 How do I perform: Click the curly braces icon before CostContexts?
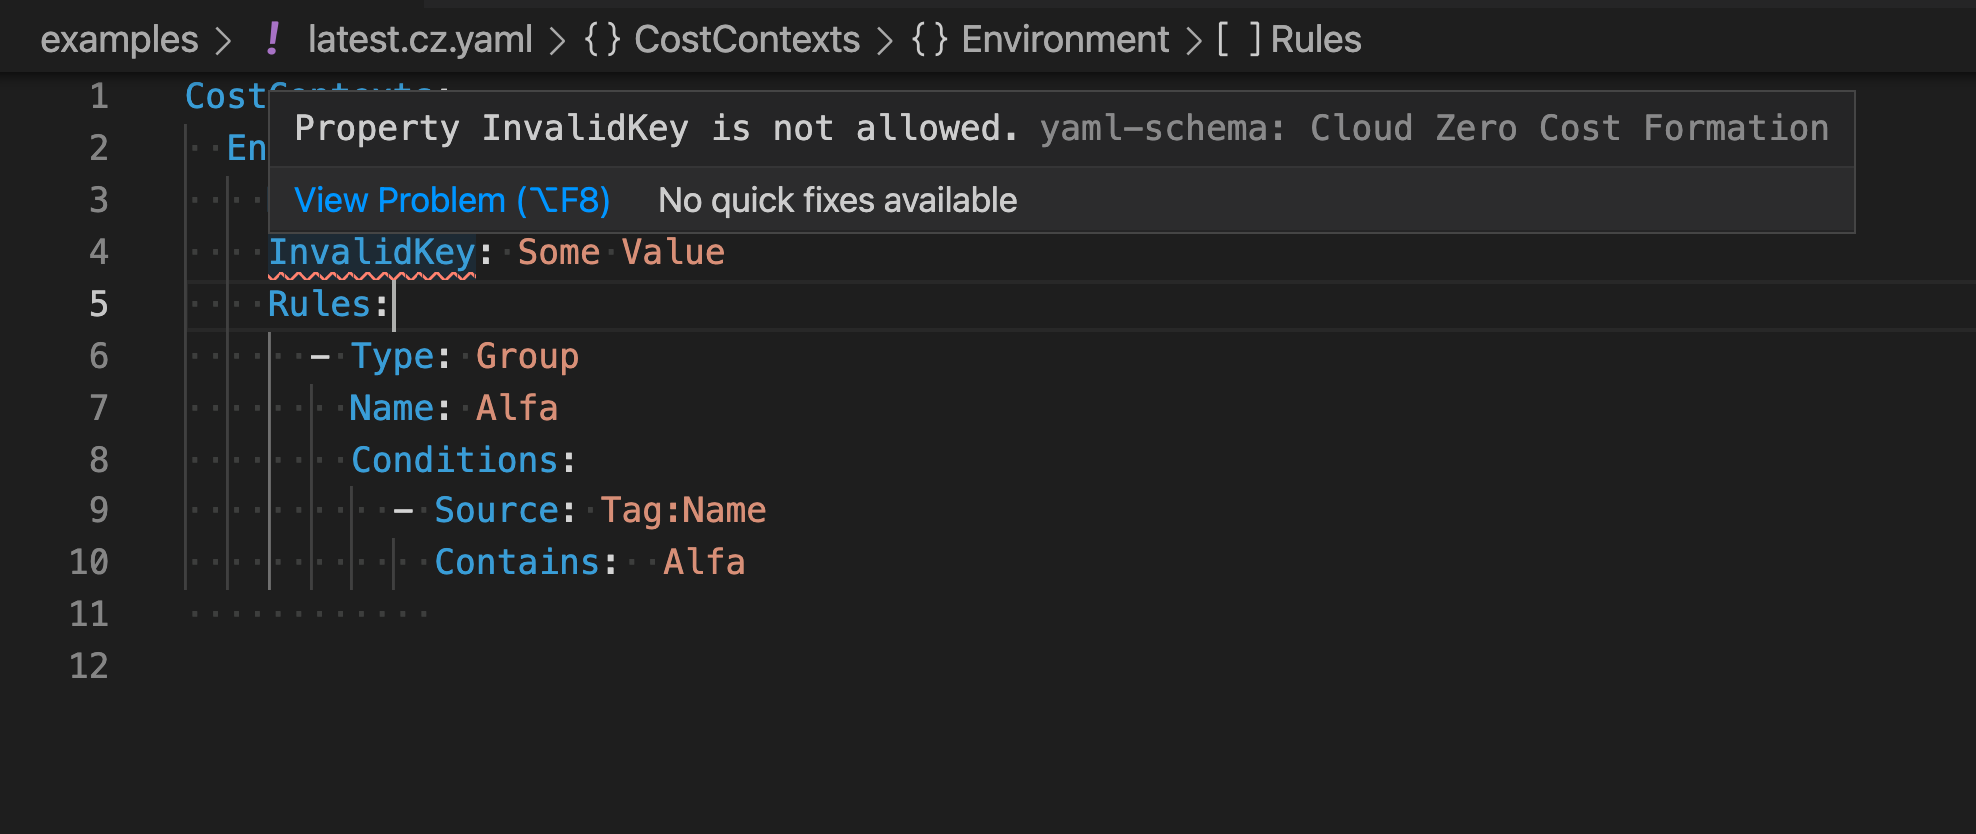tap(602, 39)
